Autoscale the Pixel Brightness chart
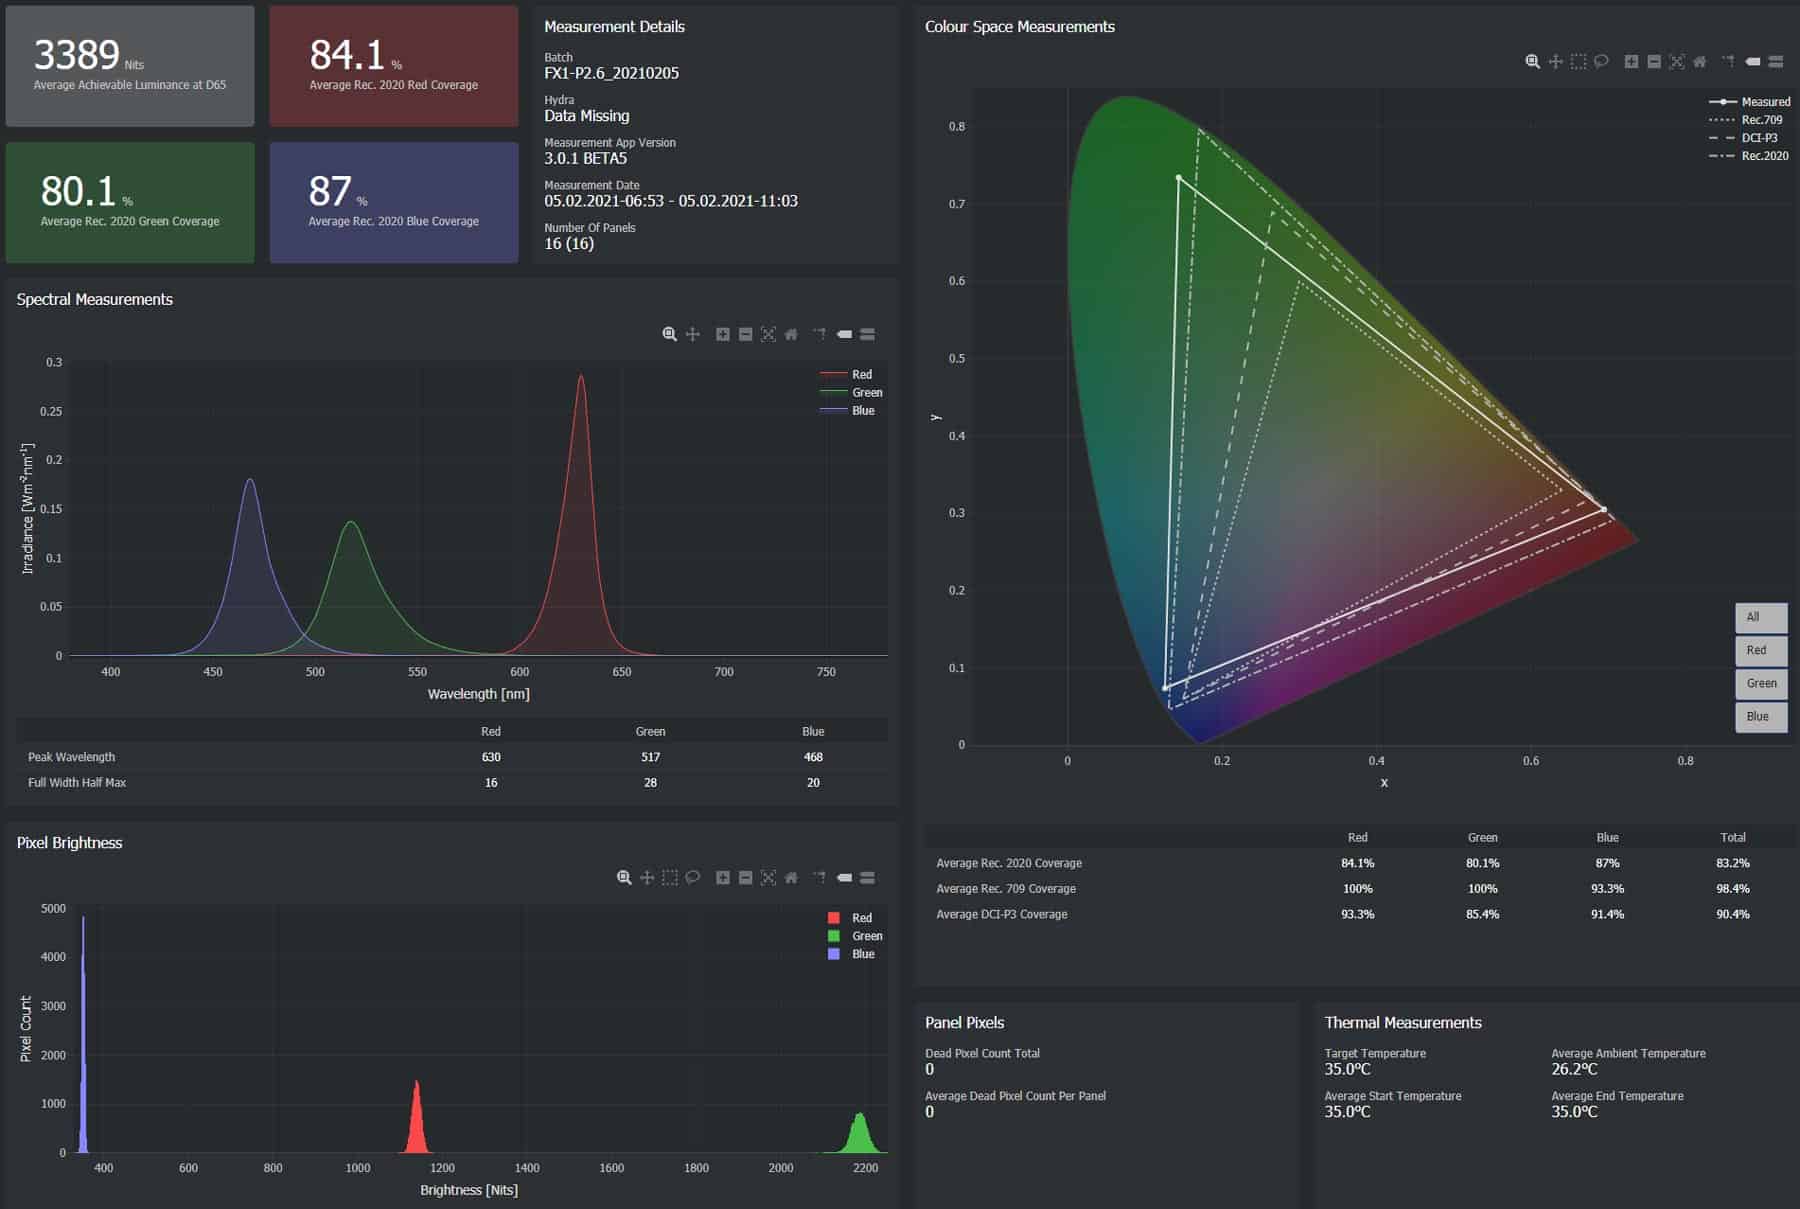The image size is (1800, 1209). (768, 877)
